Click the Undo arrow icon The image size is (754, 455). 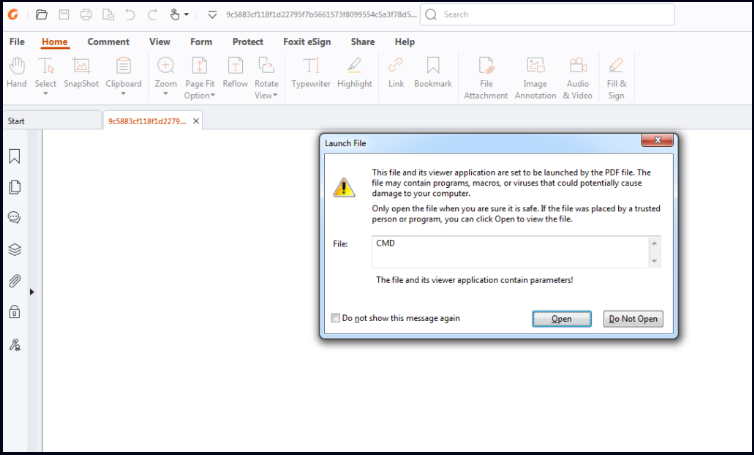(x=130, y=14)
